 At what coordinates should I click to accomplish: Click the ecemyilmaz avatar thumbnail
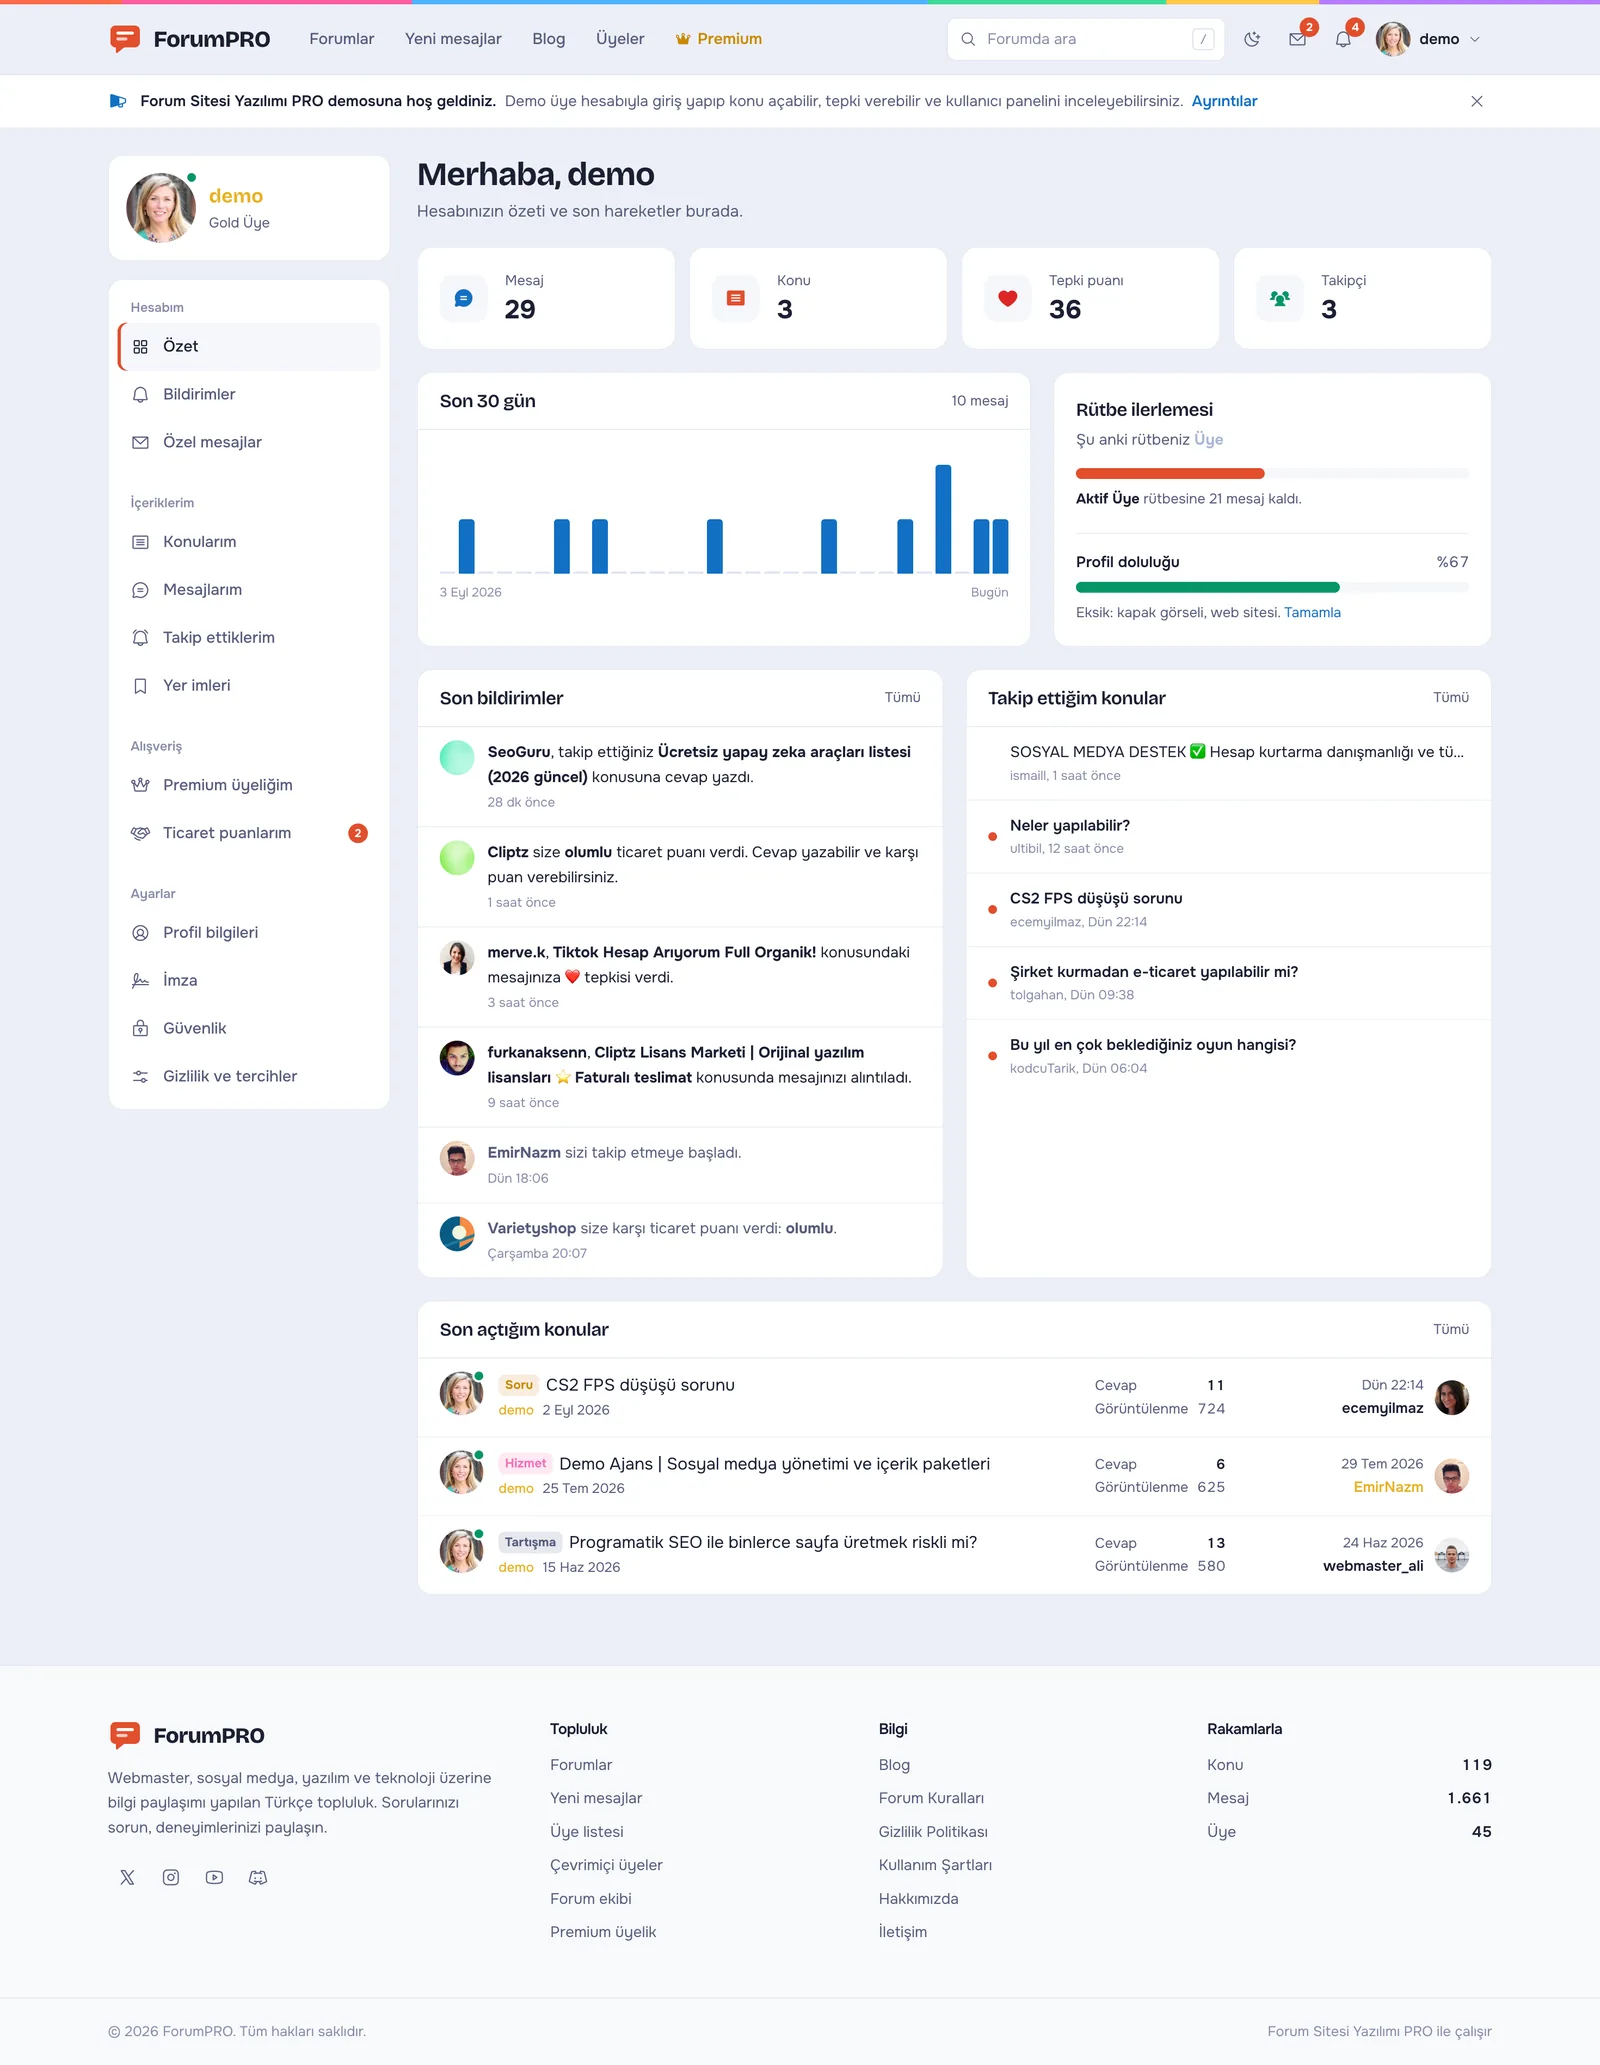[1452, 1397]
